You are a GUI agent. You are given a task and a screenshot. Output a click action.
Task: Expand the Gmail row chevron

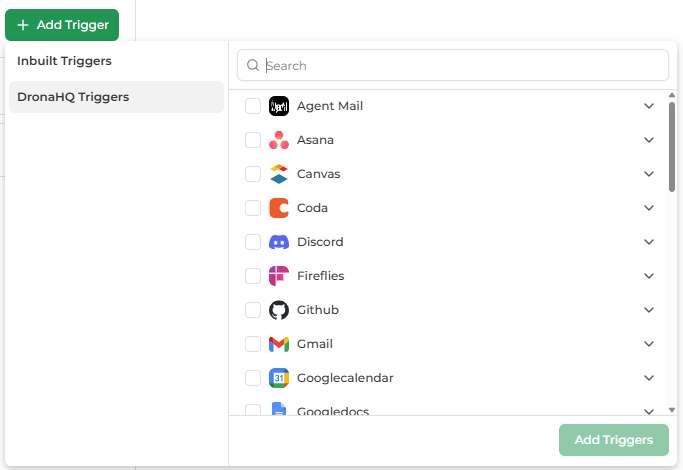649,344
